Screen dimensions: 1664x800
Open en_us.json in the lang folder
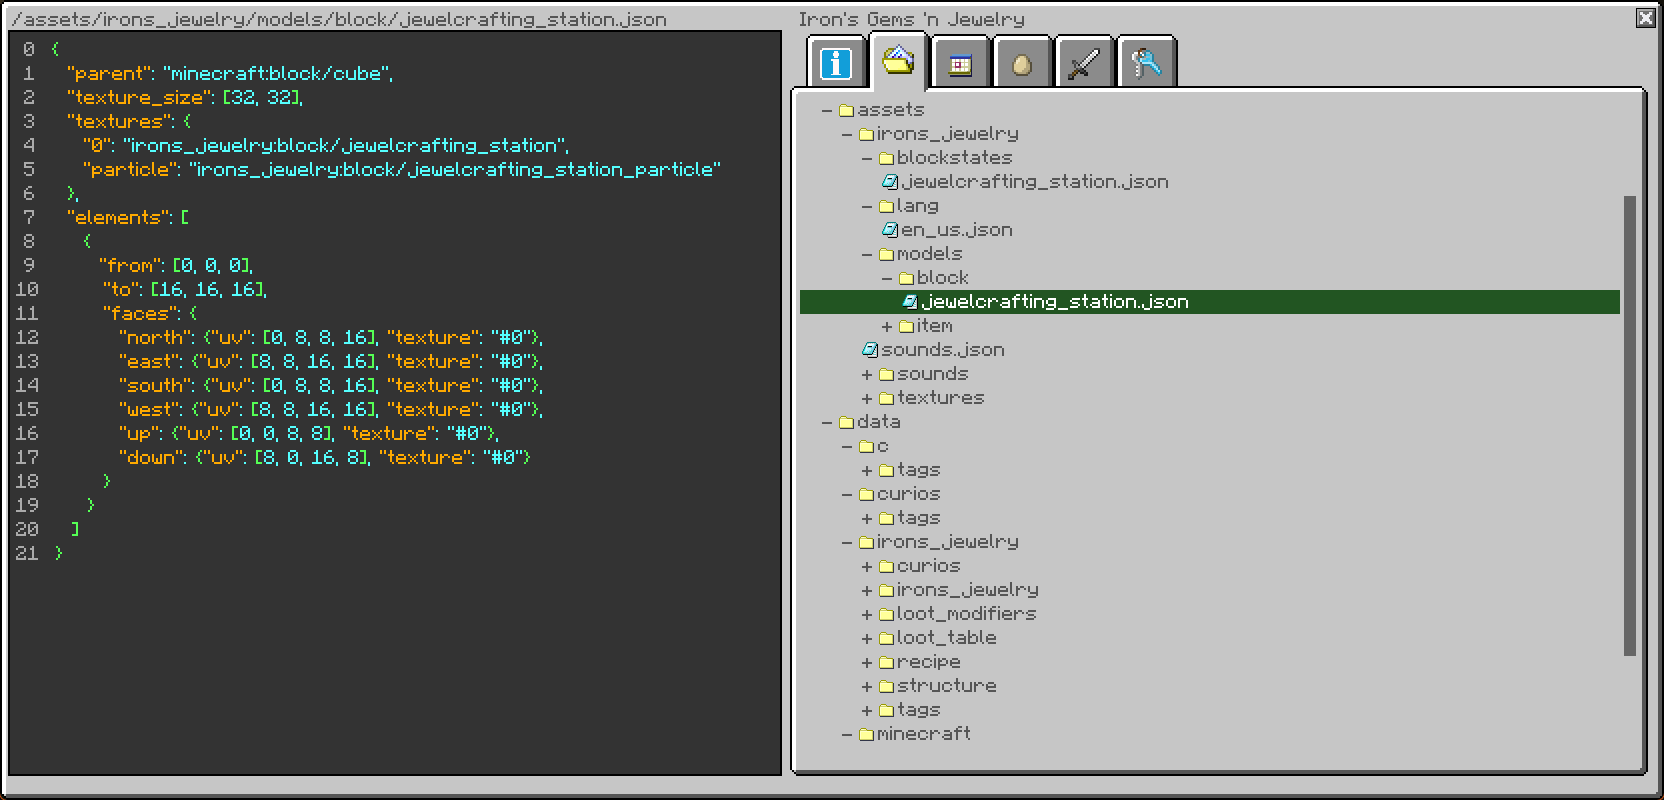point(955,230)
